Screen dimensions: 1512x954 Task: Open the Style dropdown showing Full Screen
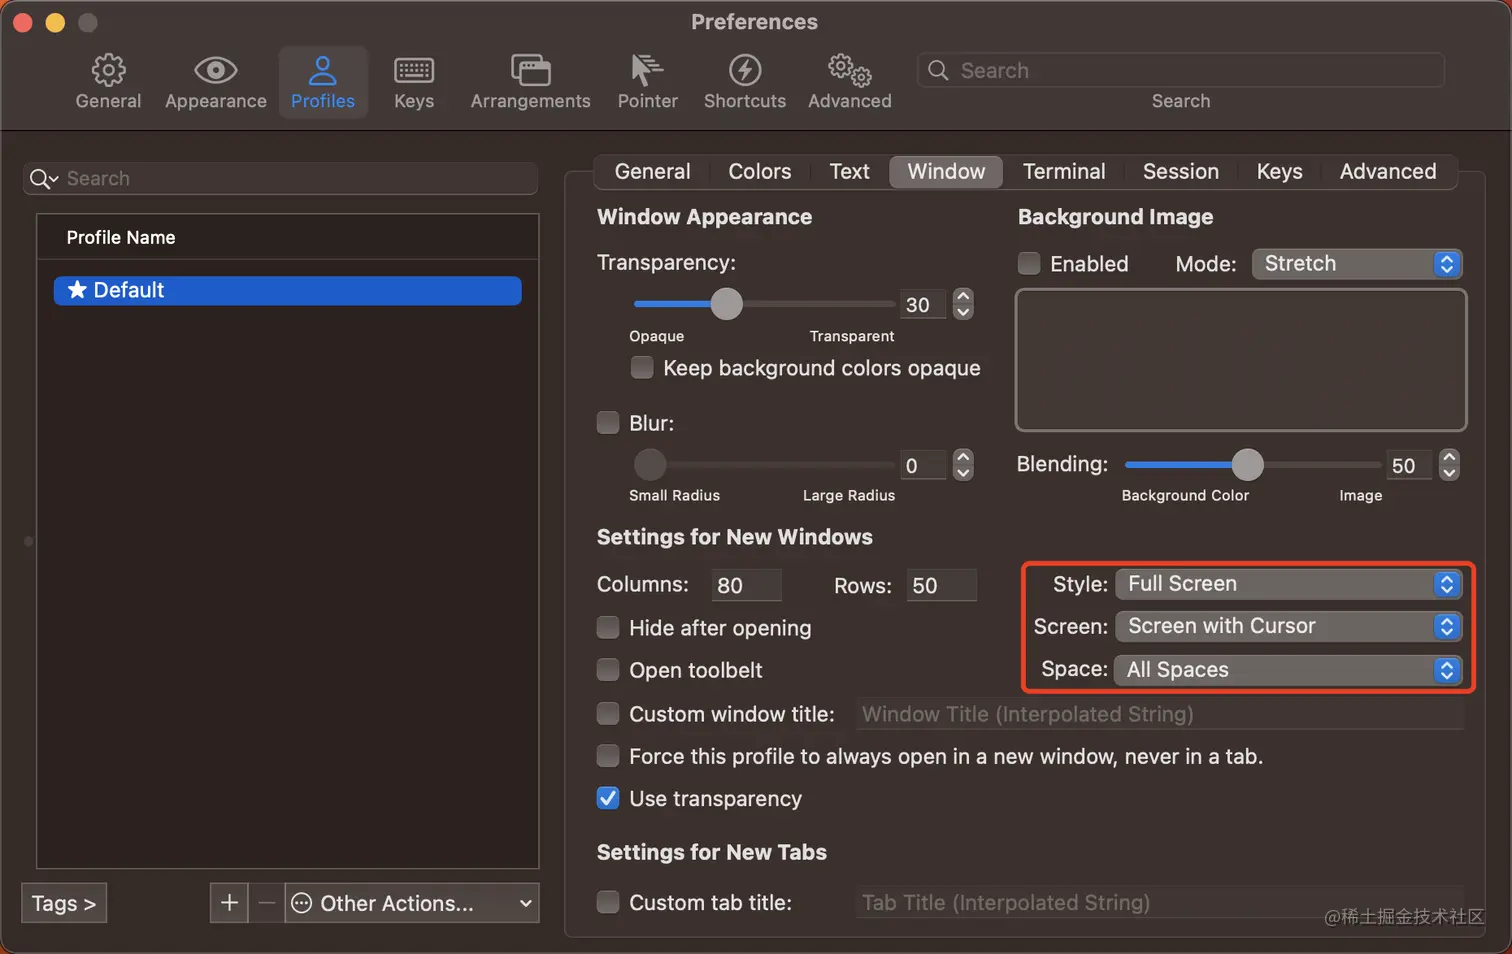pos(1289,584)
